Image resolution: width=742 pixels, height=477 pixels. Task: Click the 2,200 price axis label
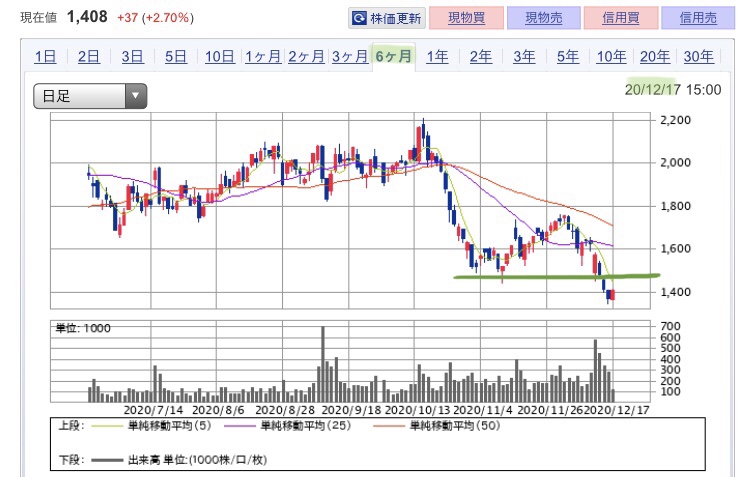coord(675,120)
